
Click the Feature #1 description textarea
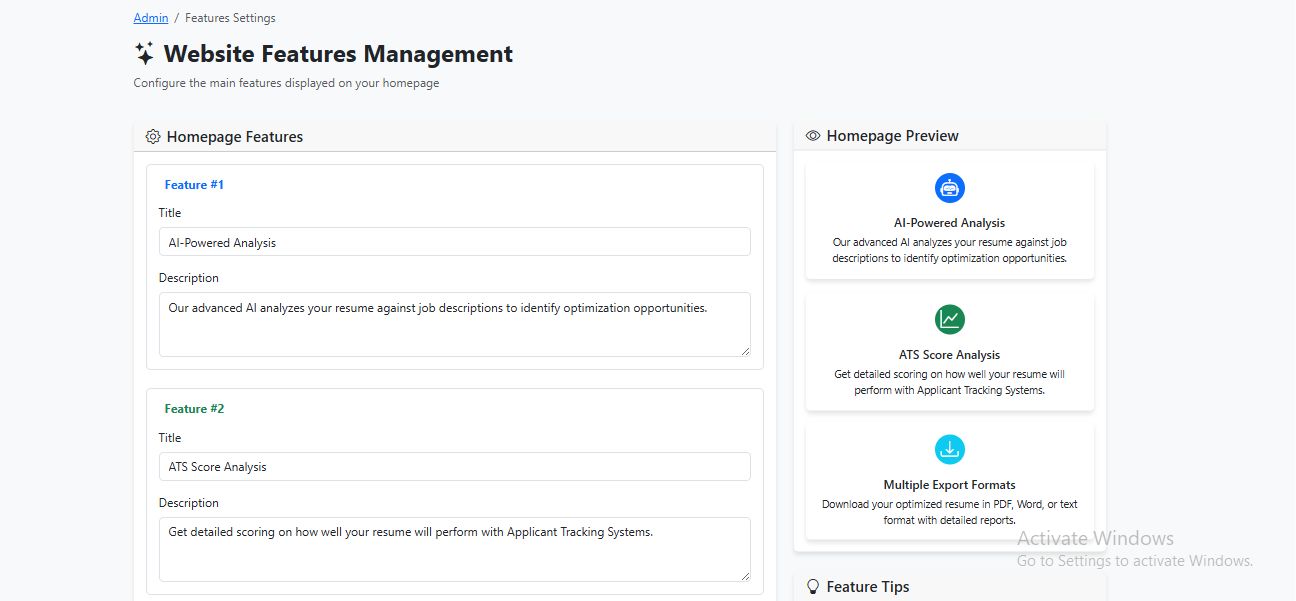tap(454, 324)
